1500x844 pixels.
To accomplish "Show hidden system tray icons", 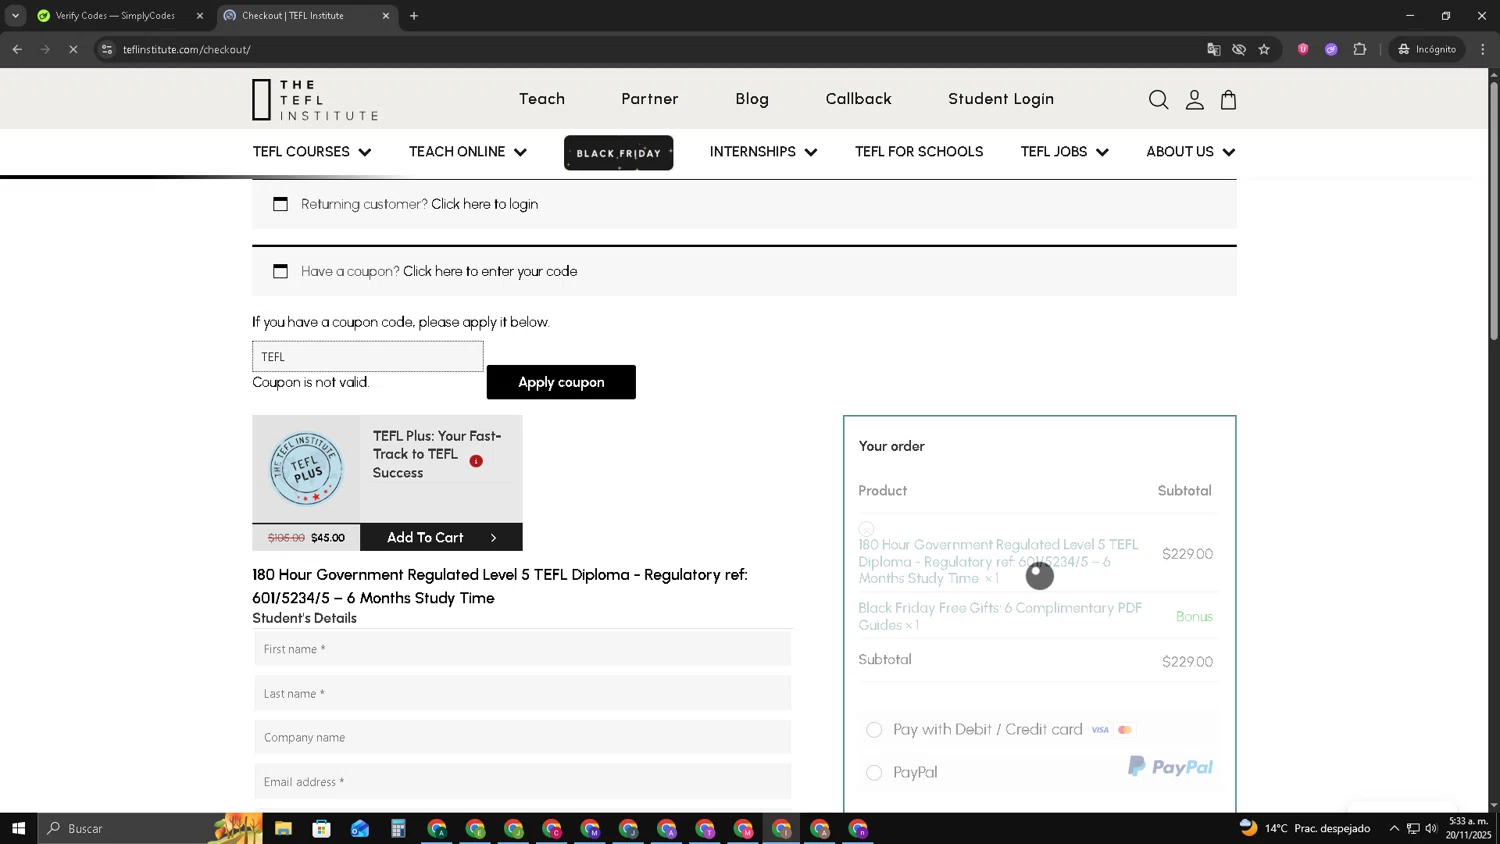I will point(1394,828).
